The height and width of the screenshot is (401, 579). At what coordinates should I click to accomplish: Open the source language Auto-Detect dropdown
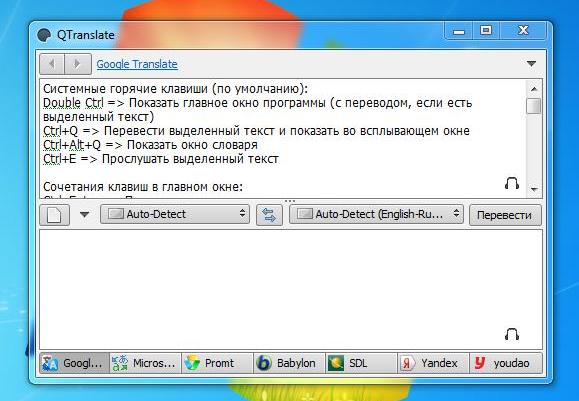(175, 214)
